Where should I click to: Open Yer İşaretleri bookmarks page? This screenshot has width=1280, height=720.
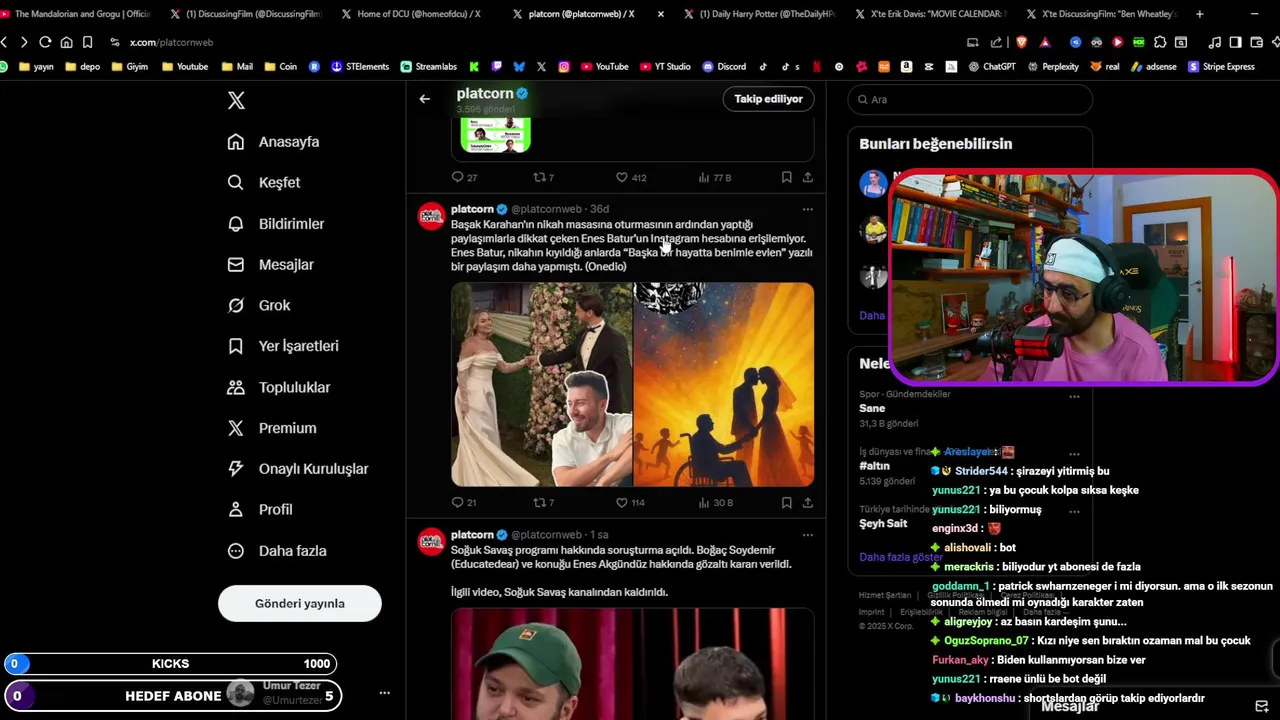pyautogui.click(x=283, y=346)
